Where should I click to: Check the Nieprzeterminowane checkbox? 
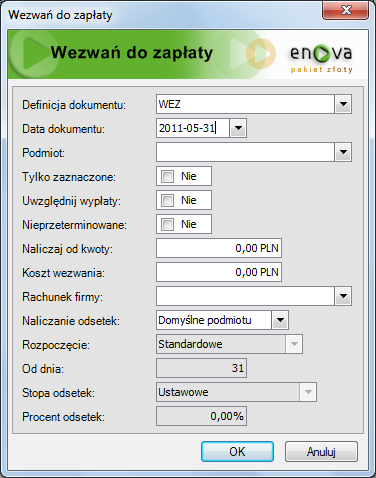(167, 224)
